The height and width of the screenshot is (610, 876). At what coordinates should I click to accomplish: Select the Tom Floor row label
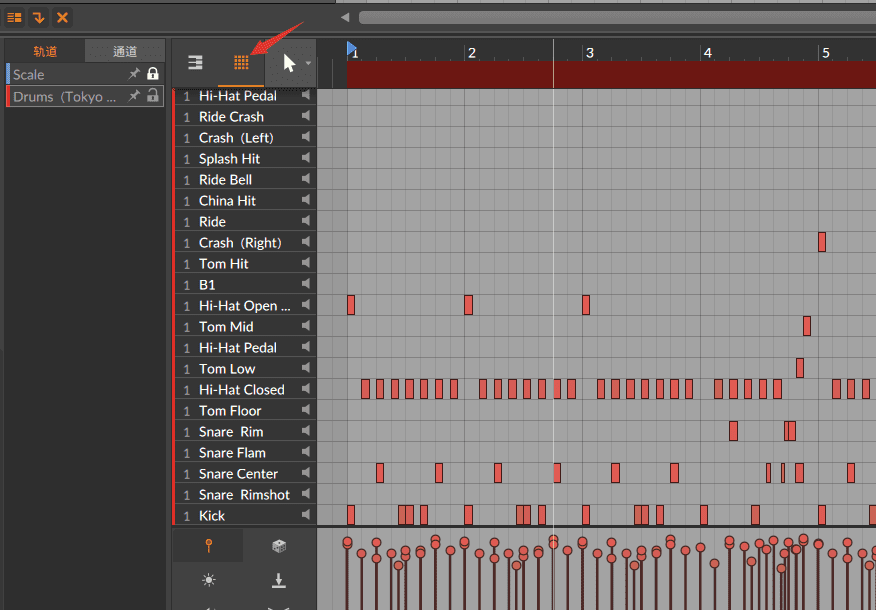(230, 411)
